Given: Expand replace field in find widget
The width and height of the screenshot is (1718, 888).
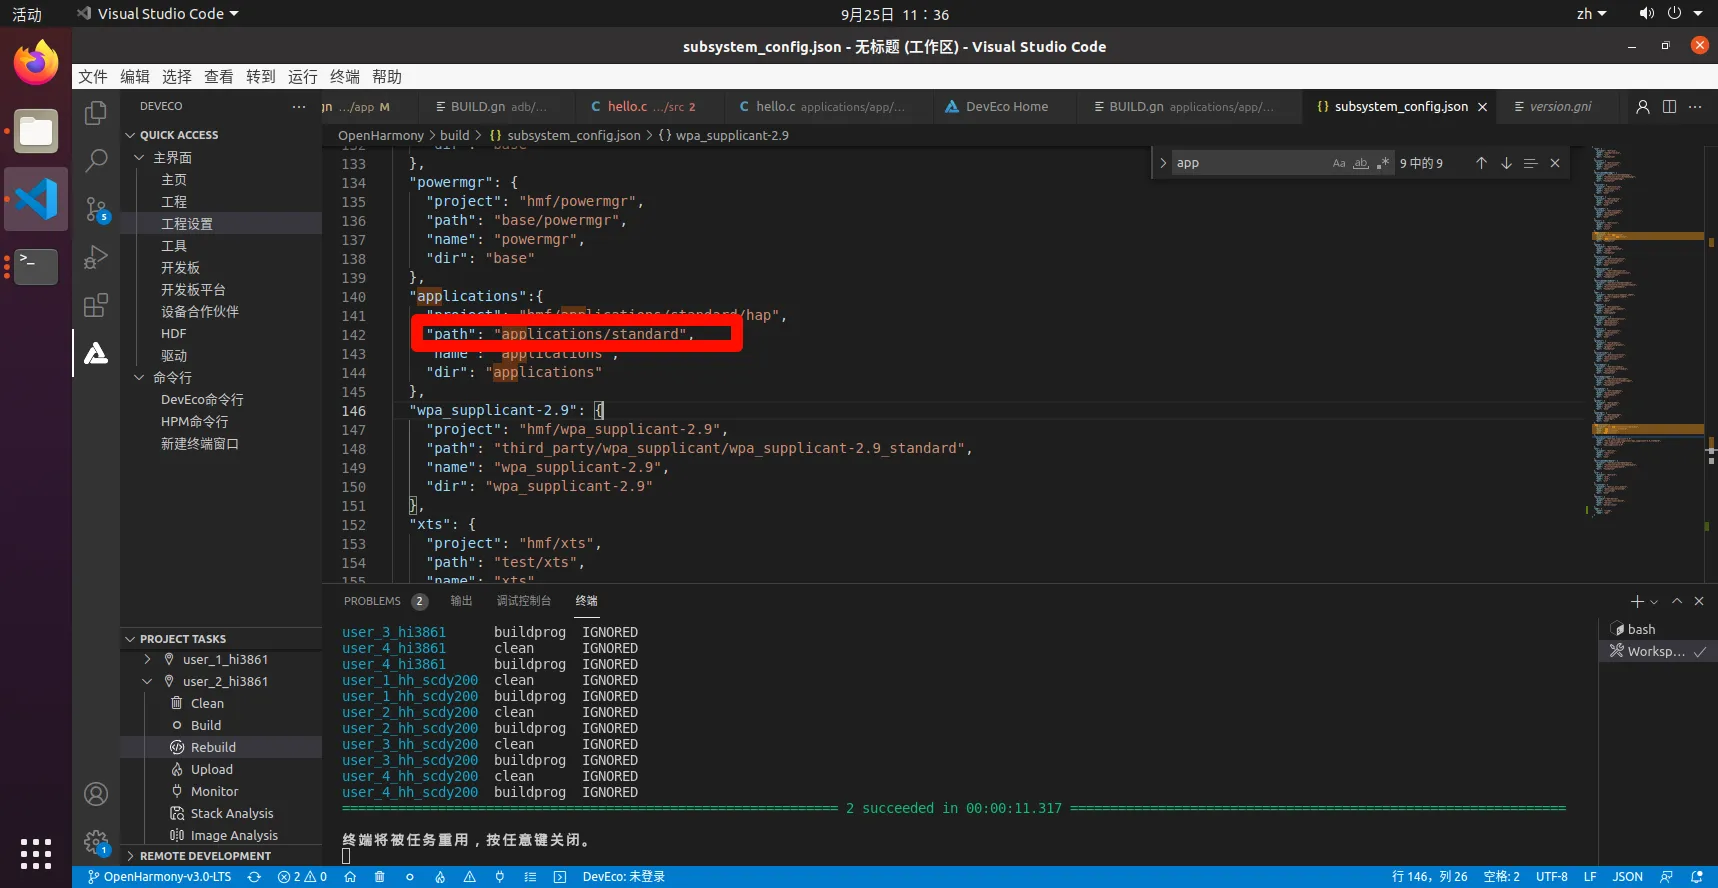Looking at the screenshot, I should (x=1163, y=163).
